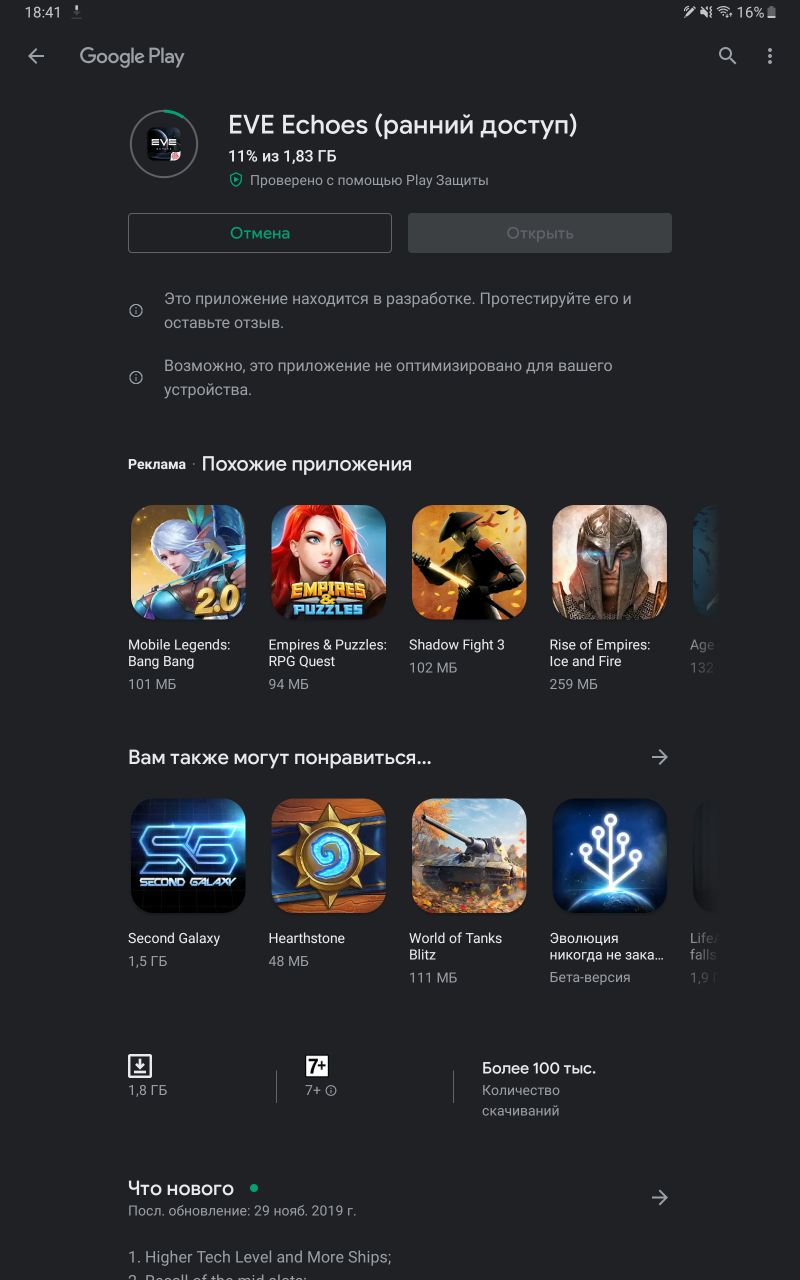Open Shadow Fight 3 app icon
800x1280 pixels.
point(469,562)
